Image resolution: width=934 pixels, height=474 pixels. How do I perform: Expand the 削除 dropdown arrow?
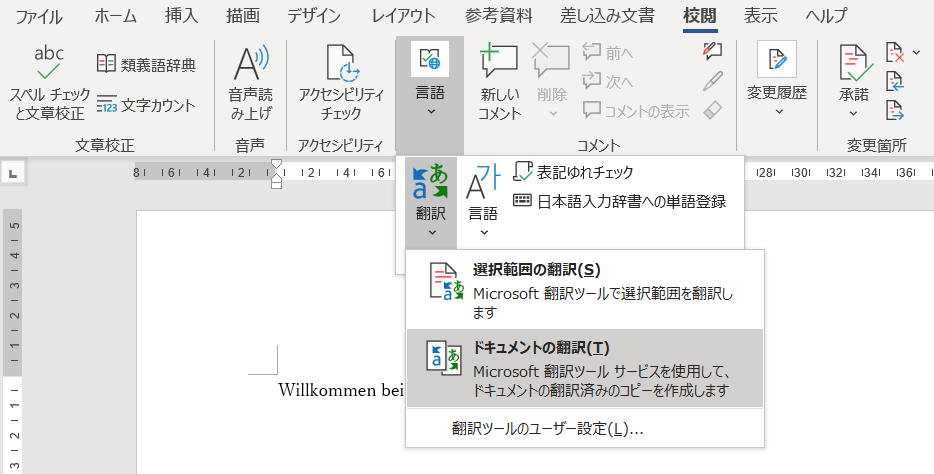pos(552,113)
